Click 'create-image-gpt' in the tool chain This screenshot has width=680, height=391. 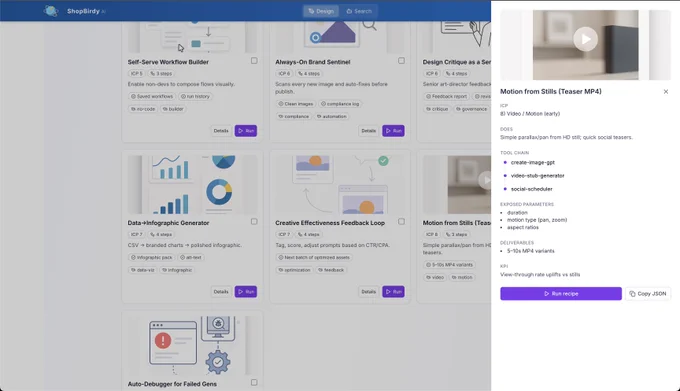533,162
